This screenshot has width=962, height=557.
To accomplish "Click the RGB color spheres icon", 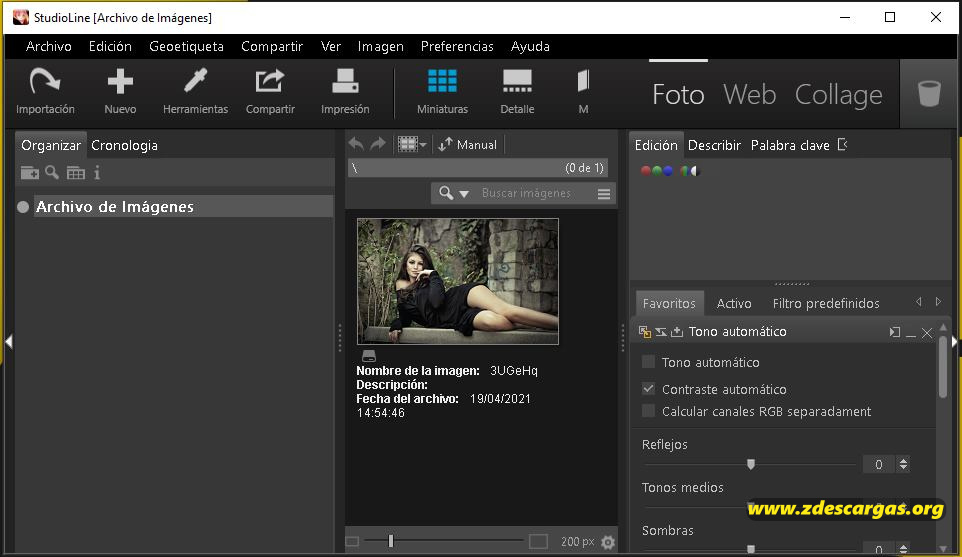I will (x=656, y=171).
